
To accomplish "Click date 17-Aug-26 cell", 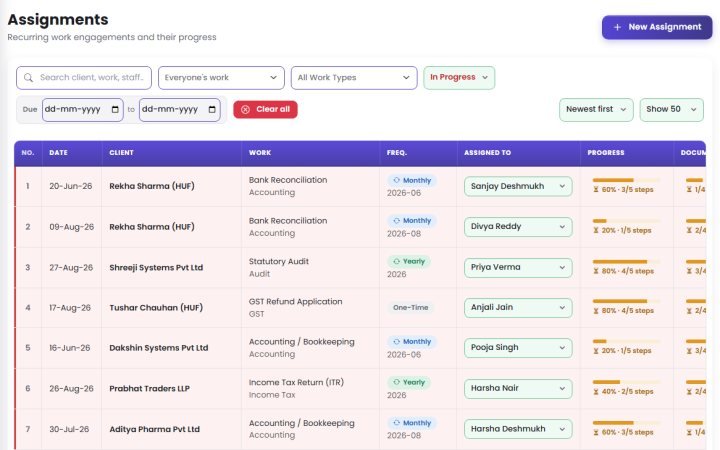I will coord(70,308).
